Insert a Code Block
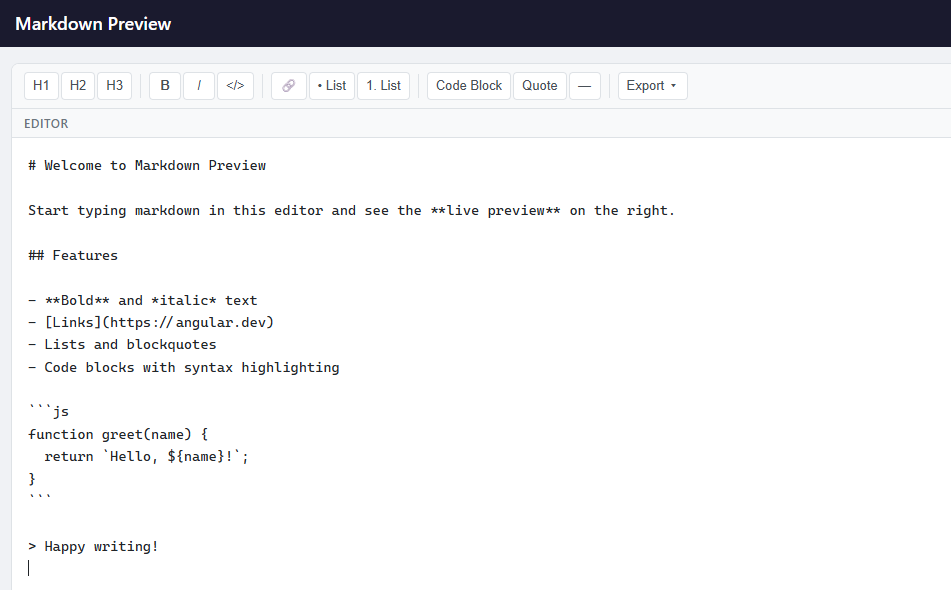The width and height of the screenshot is (951, 590). tap(469, 85)
